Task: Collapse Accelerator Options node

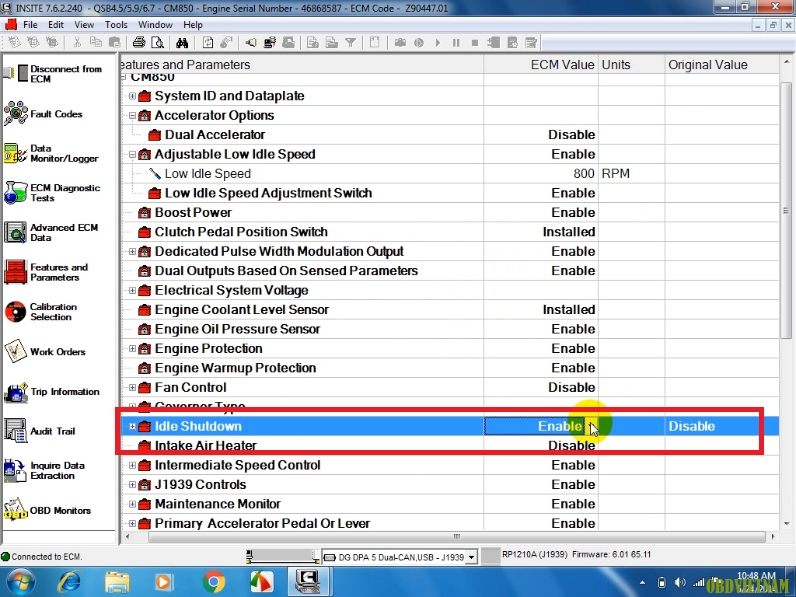Action: (132, 115)
